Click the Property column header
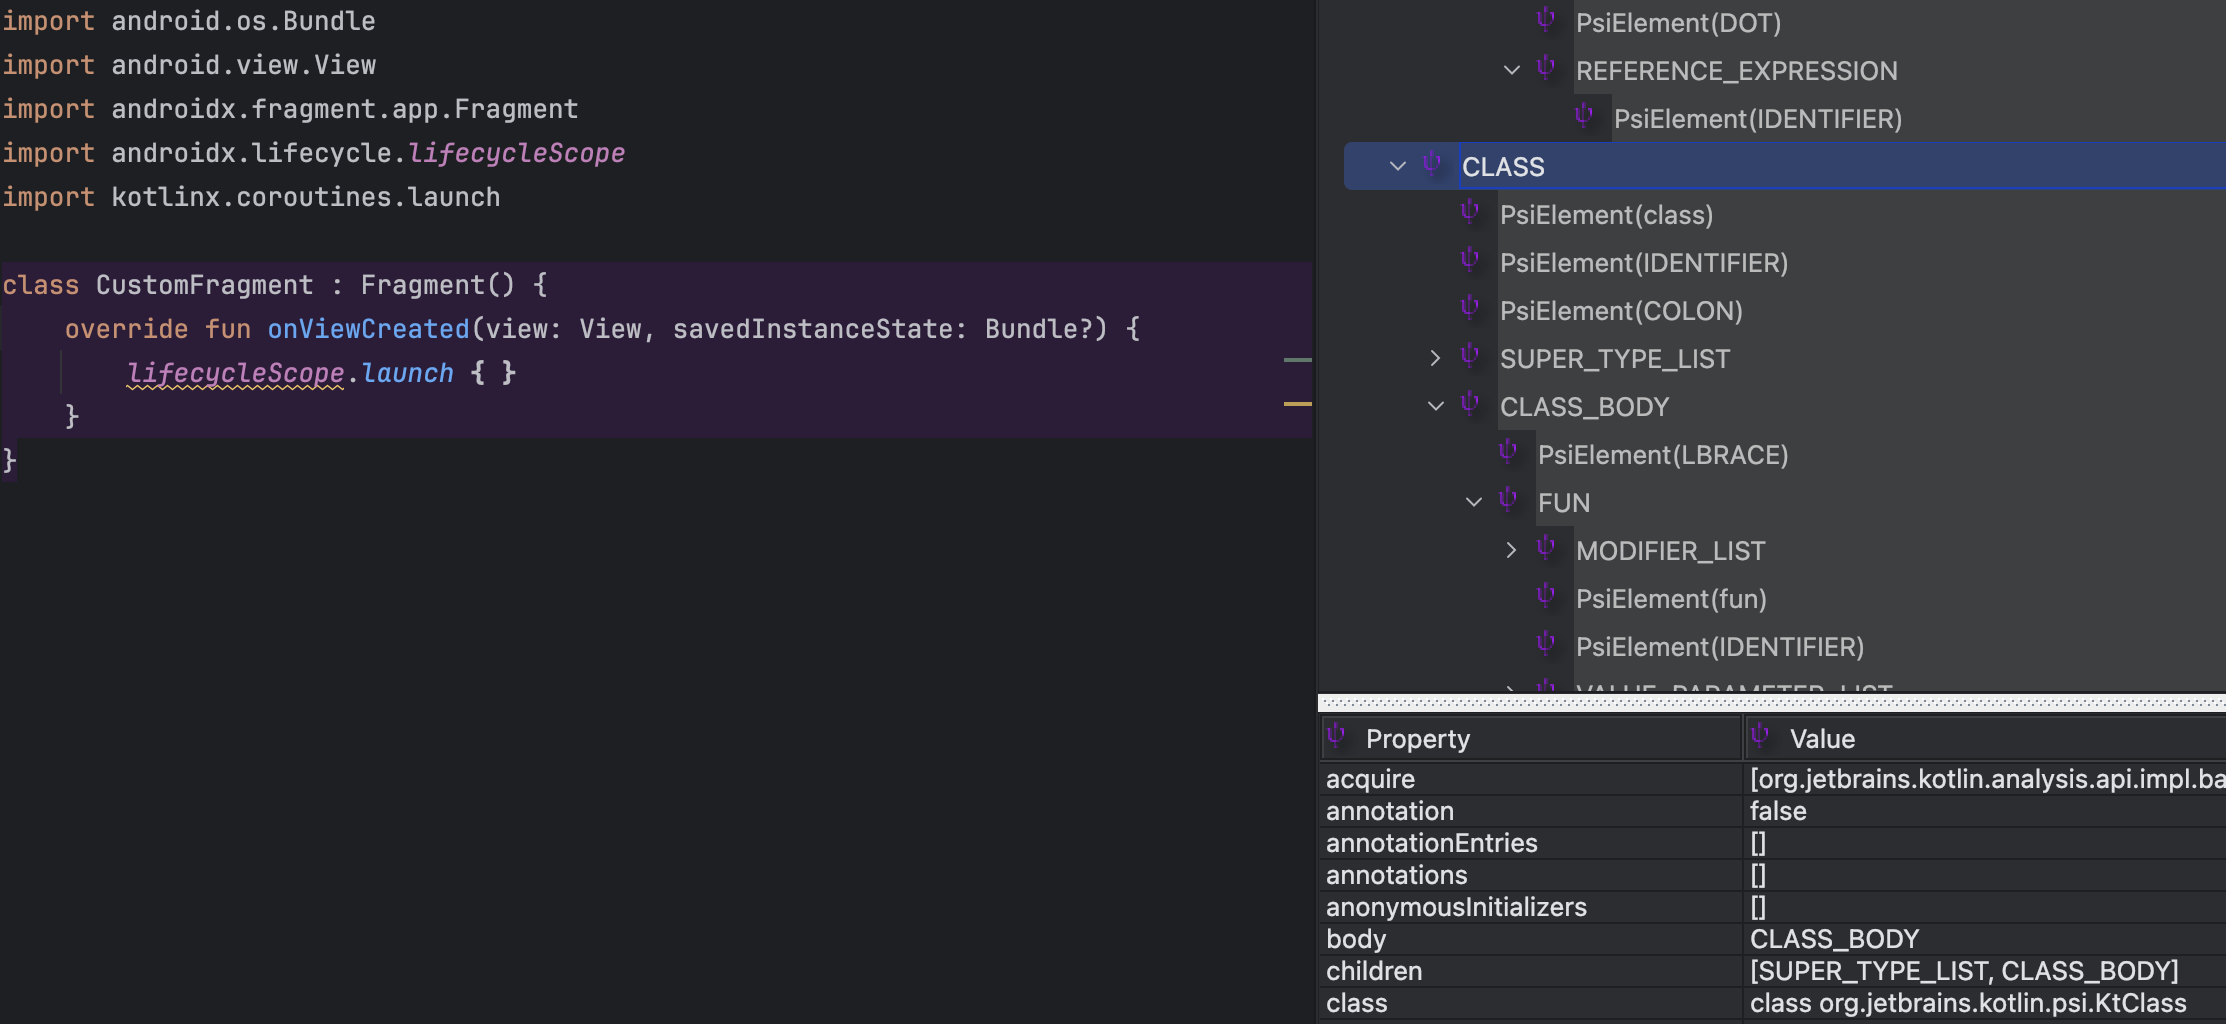This screenshot has width=2226, height=1024. (1531, 738)
